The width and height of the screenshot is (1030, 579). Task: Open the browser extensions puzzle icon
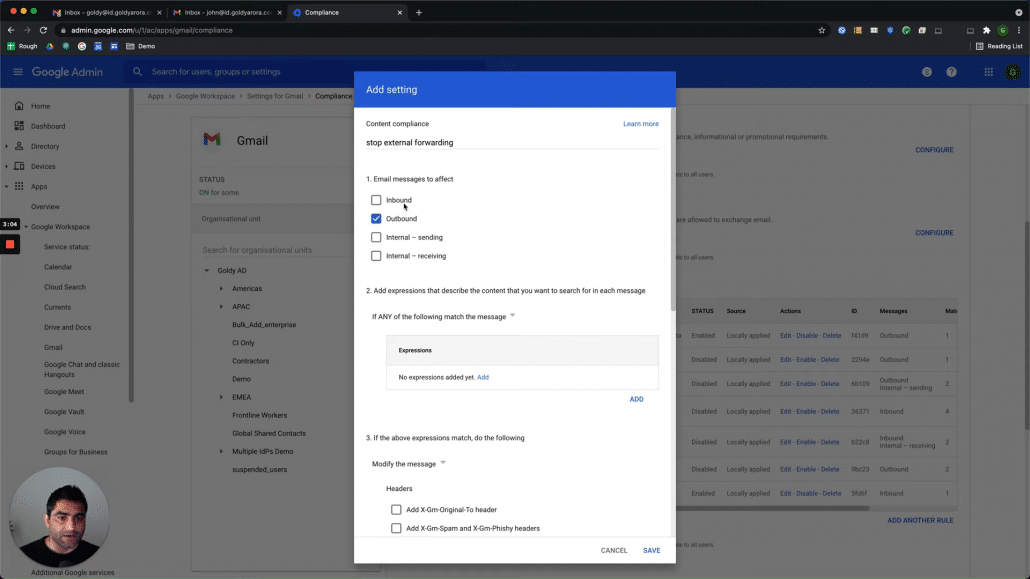tap(986, 30)
